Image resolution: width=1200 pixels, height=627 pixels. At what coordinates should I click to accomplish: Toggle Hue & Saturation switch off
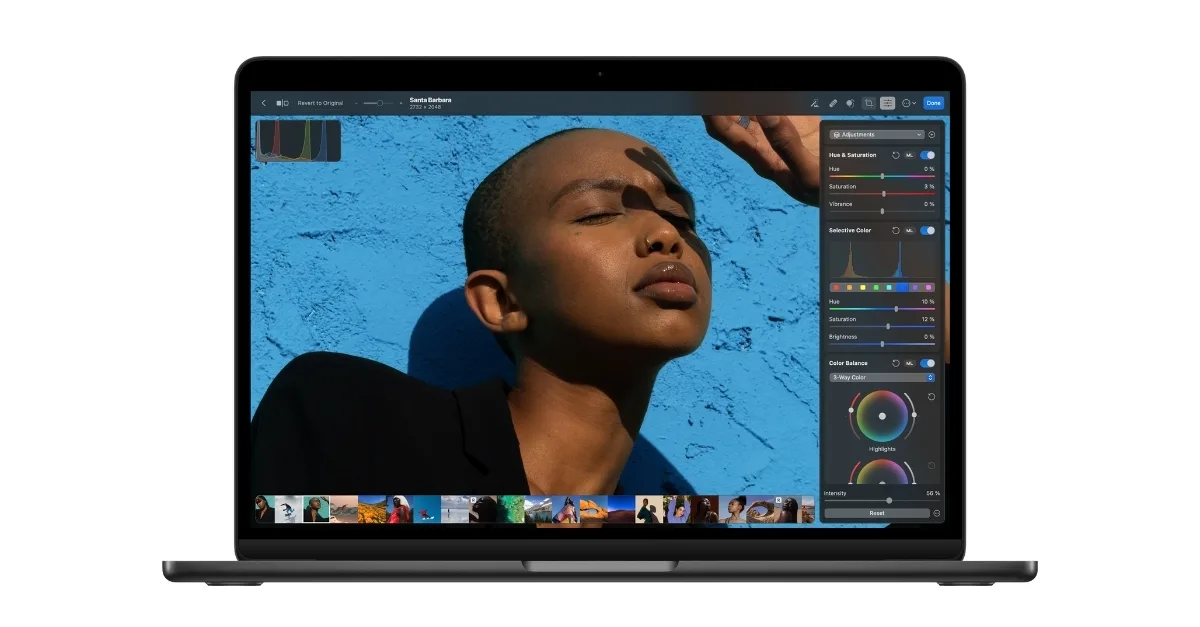click(928, 155)
